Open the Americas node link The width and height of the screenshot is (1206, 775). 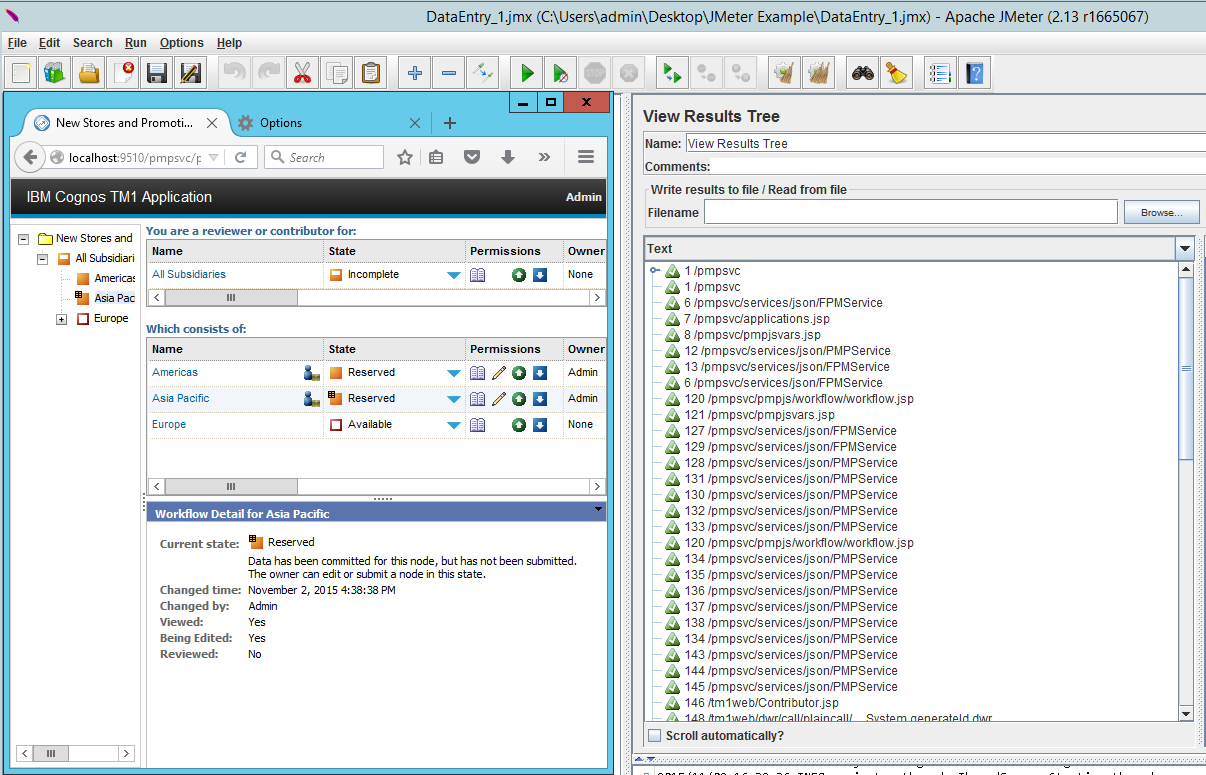pos(175,373)
